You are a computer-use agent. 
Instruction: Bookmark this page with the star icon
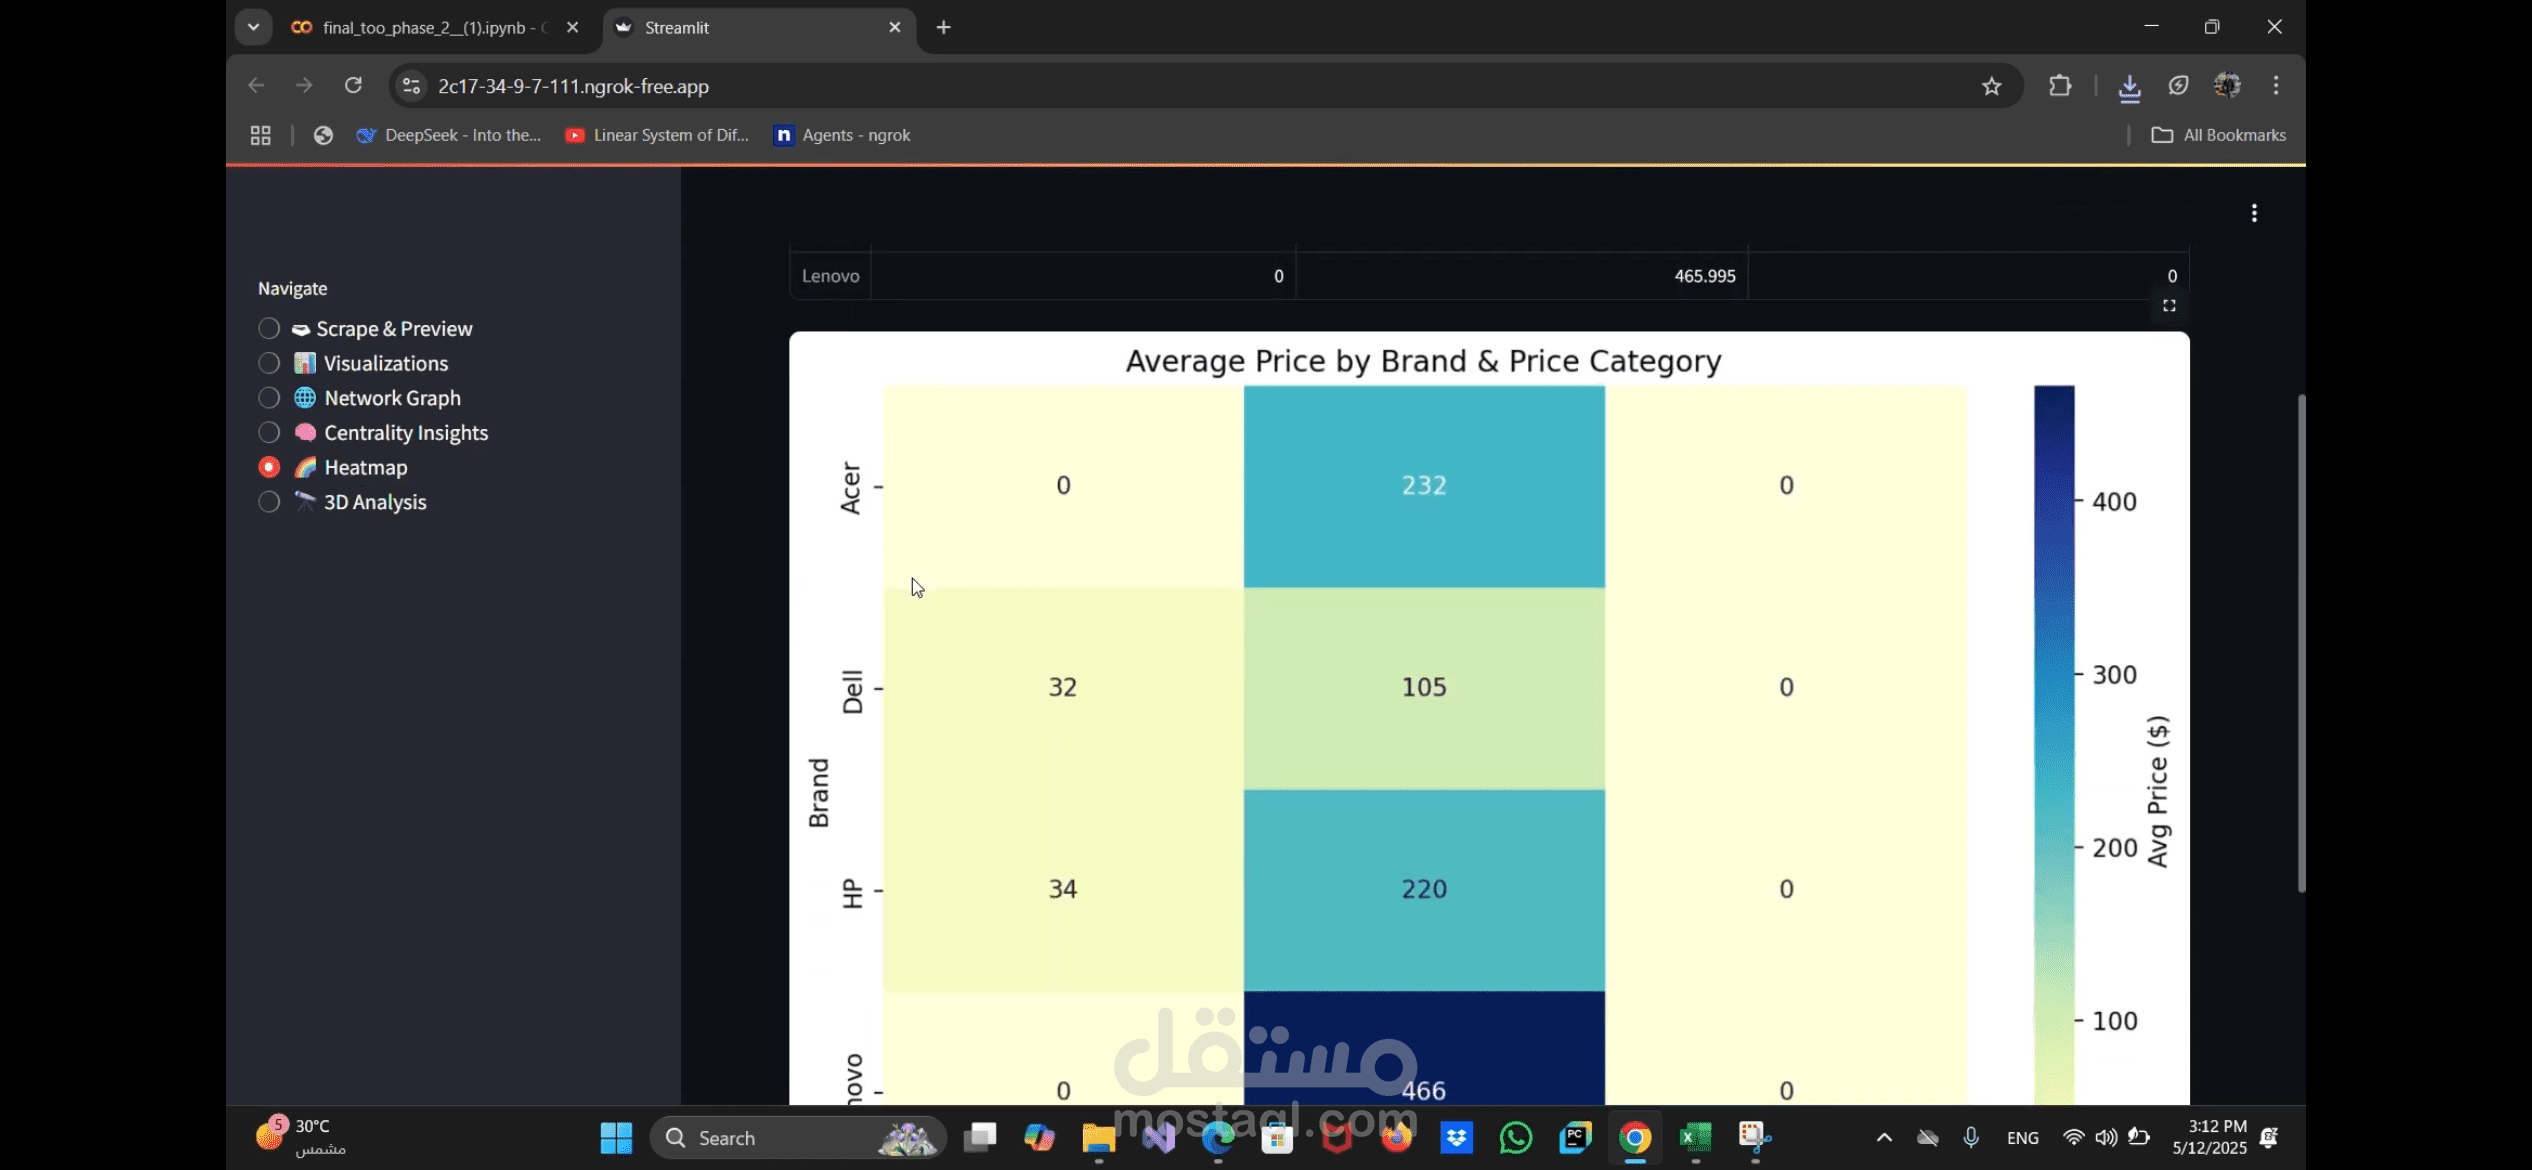click(x=1991, y=86)
